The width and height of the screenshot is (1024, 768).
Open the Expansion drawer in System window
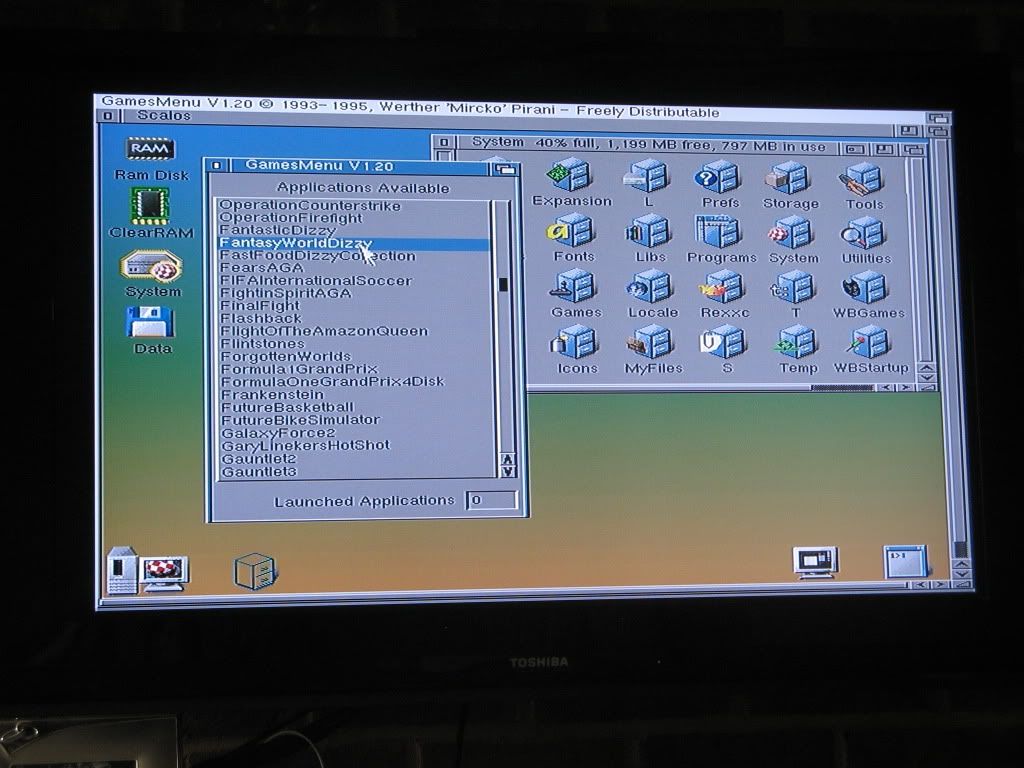(x=570, y=176)
